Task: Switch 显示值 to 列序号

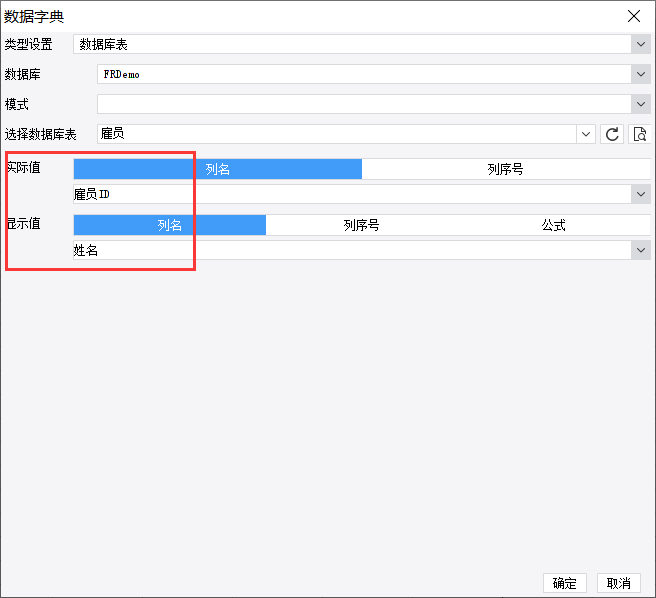Action: click(361, 225)
